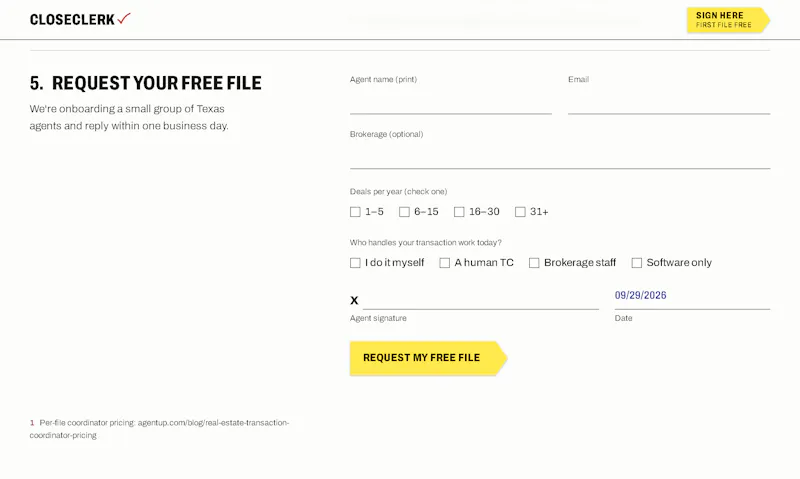Image resolution: width=800 pixels, height=479 pixels.
Task: Tick the A human TC checkbox
Action: (x=444, y=263)
